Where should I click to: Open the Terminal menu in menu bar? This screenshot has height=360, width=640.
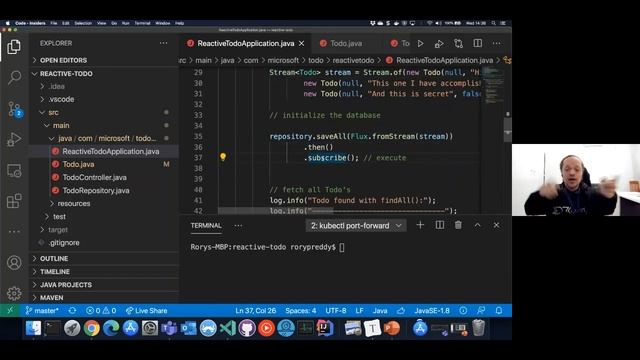pyautogui.click(x=142, y=23)
